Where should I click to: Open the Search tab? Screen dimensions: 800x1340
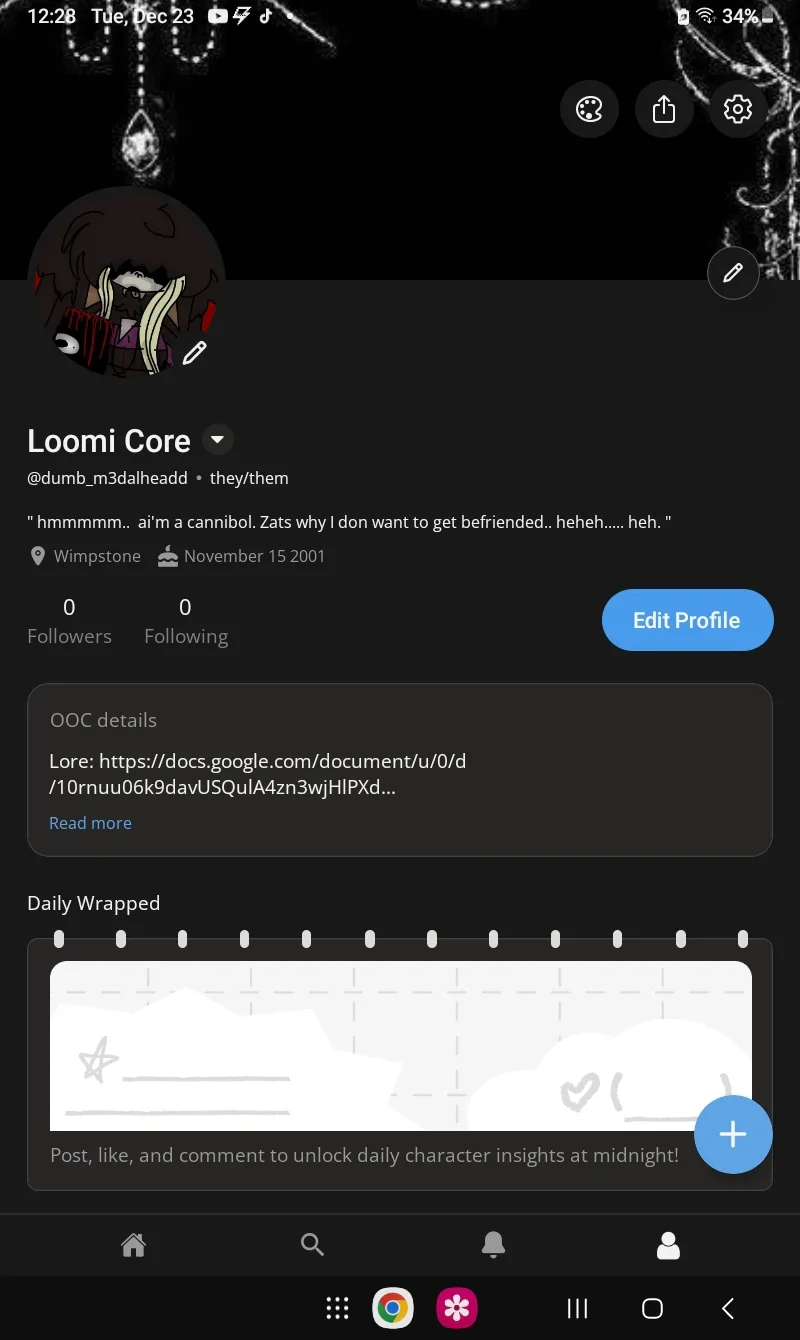[x=312, y=1245]
